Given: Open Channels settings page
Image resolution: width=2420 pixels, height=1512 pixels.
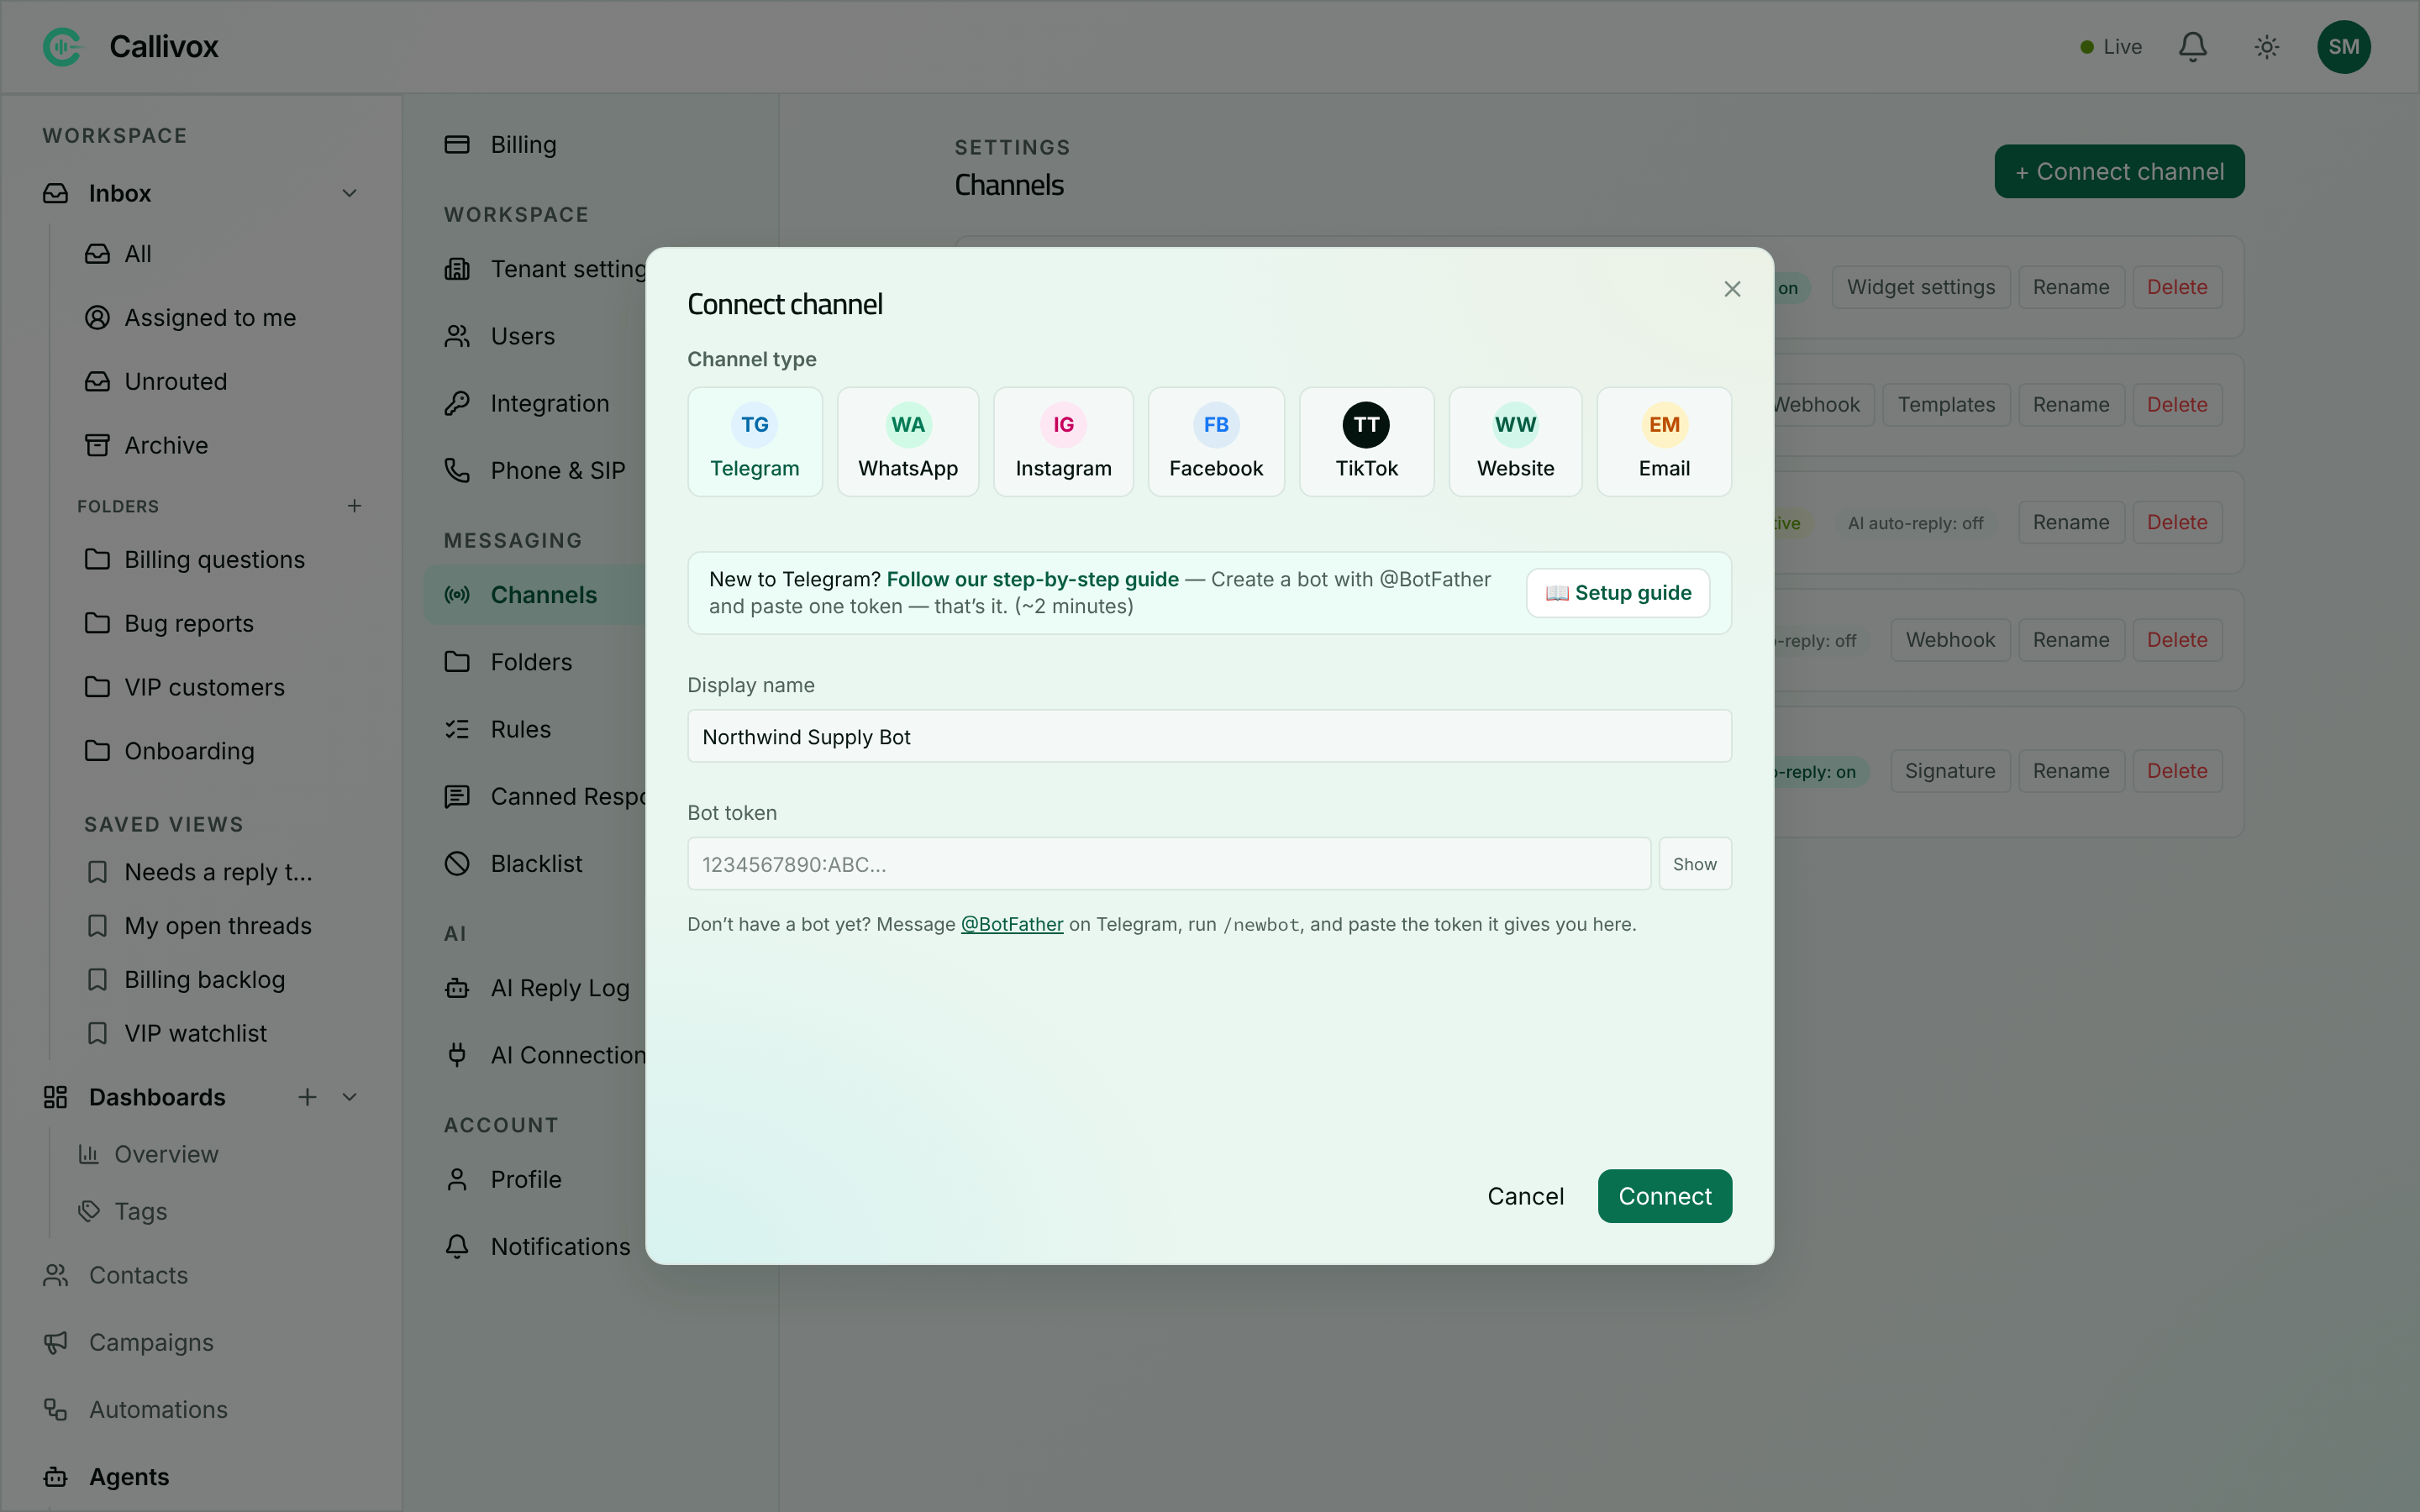Looking at the screenshot, I should click(x=535, y=595).
